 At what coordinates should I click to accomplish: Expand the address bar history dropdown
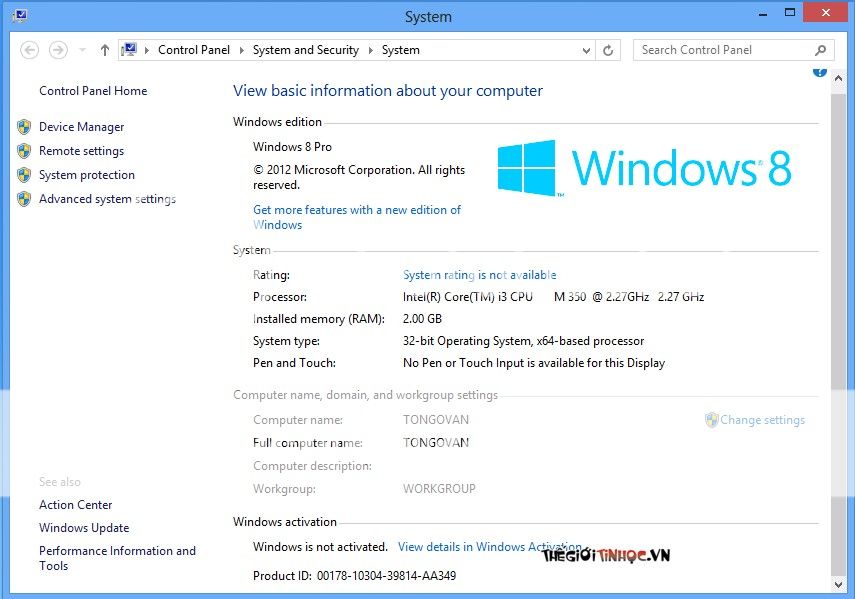[585, 50]
